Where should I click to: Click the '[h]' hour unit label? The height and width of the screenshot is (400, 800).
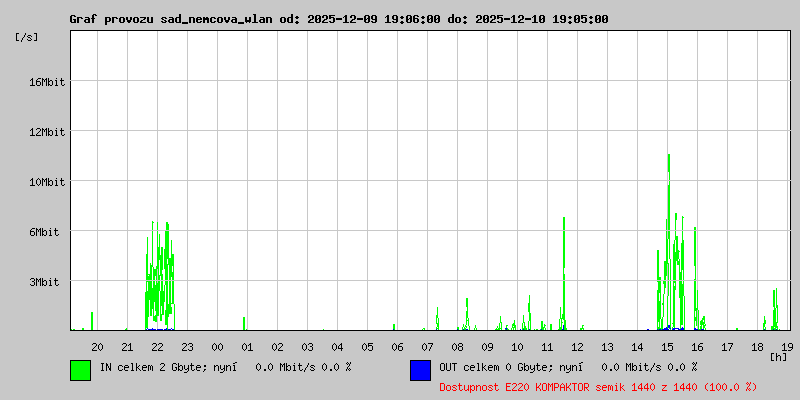[x=779, y=357]
